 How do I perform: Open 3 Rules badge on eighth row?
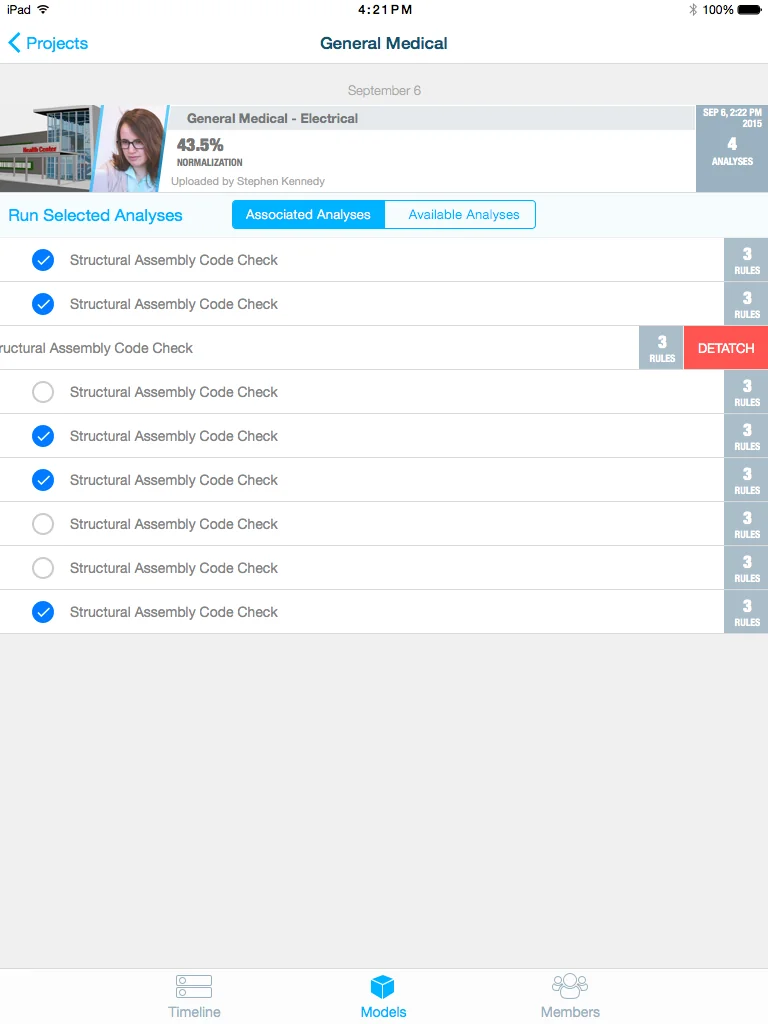pos(746,568)
